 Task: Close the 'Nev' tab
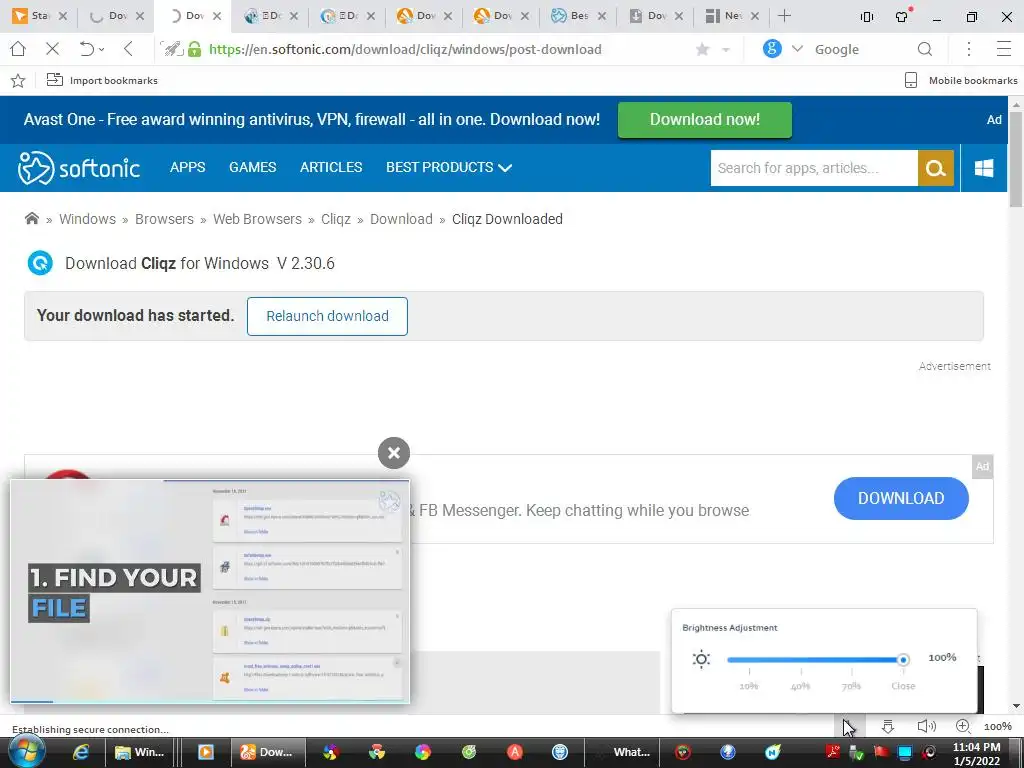(755, 16)
